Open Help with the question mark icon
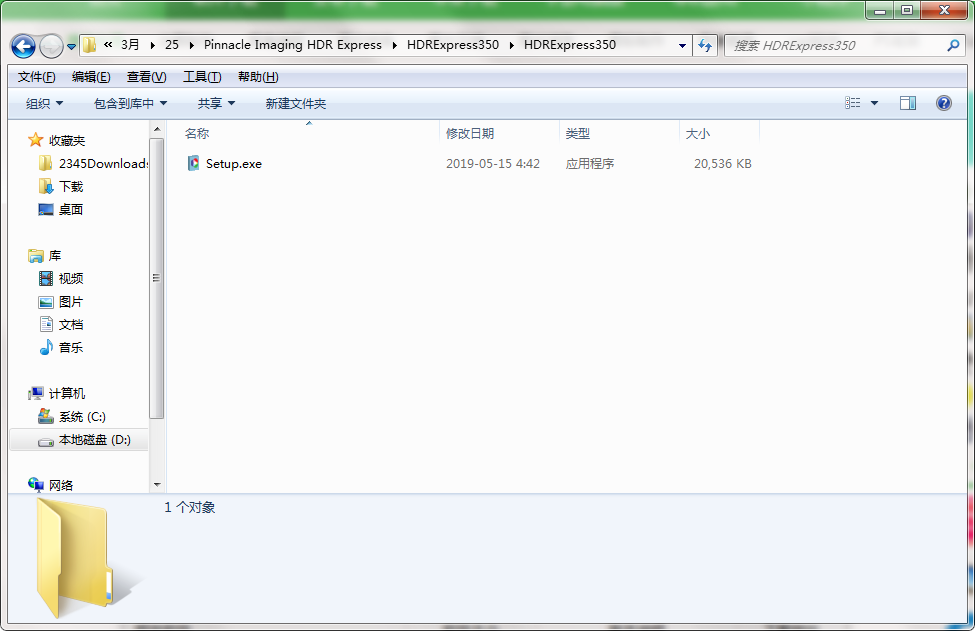The height and width of the screenshot is (631, 975). pos(943,103)
